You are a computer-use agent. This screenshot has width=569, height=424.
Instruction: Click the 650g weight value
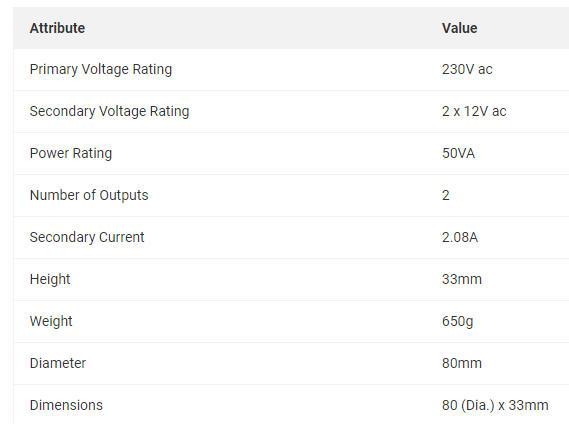[x=457, y=322]
